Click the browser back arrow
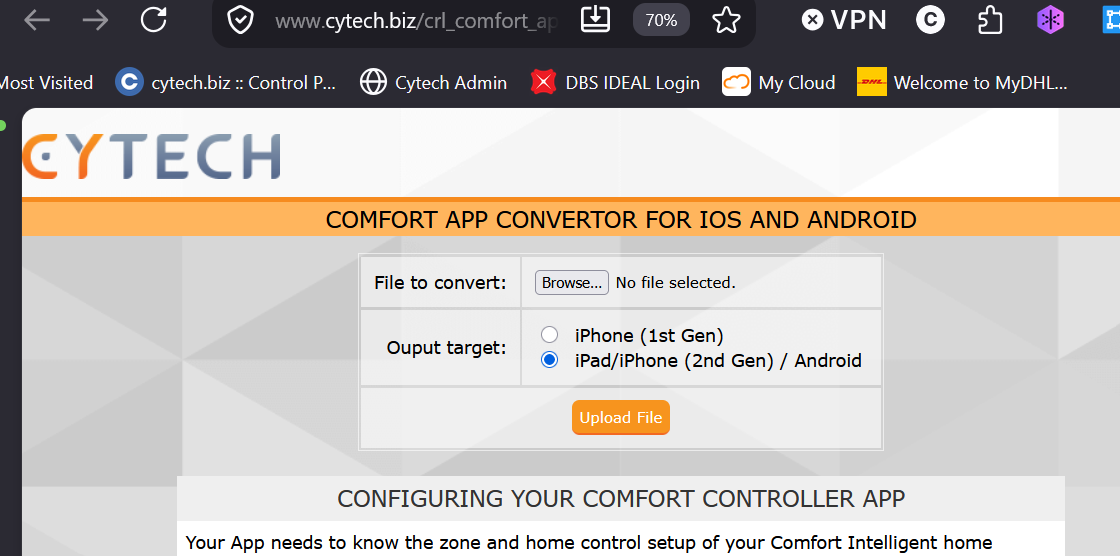The image size is (1120, 556). click(x=36, y=20)
